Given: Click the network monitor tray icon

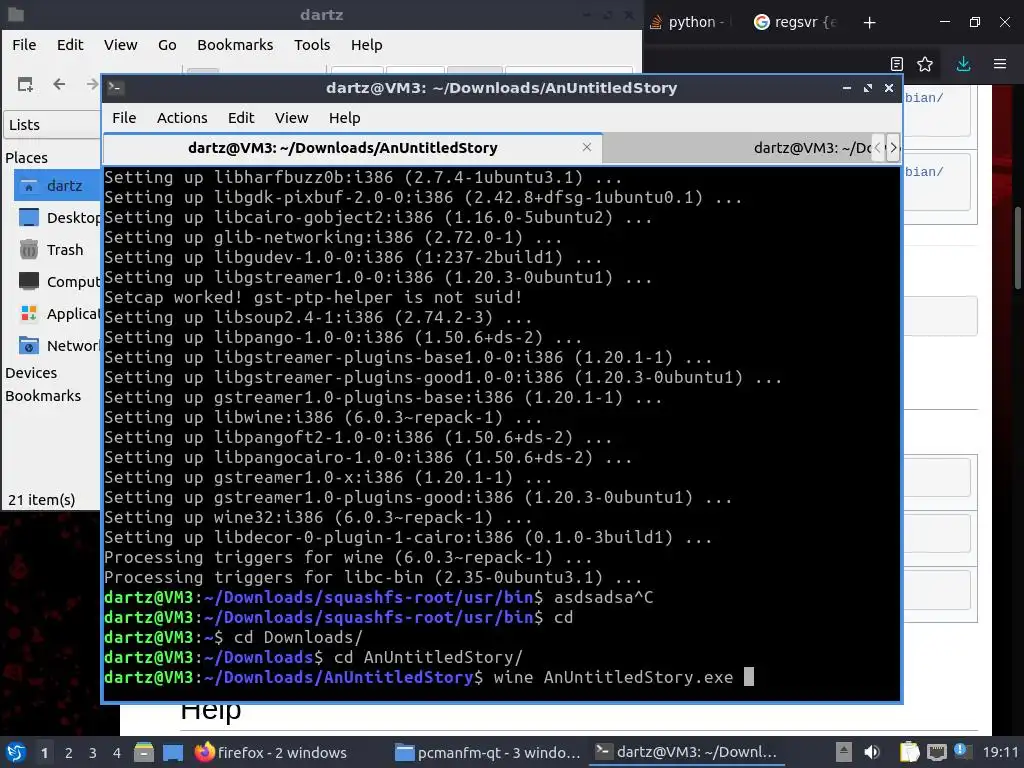Looking at the screenshot, I should (936, 752).
